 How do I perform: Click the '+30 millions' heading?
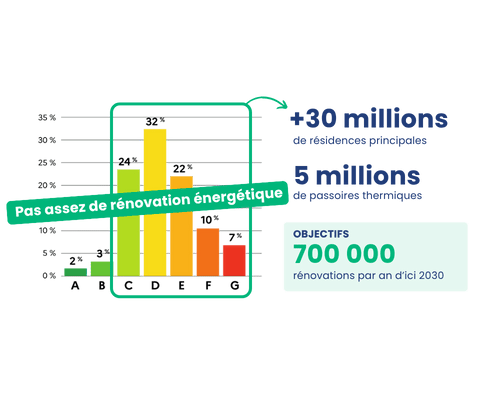coord(369,119)
